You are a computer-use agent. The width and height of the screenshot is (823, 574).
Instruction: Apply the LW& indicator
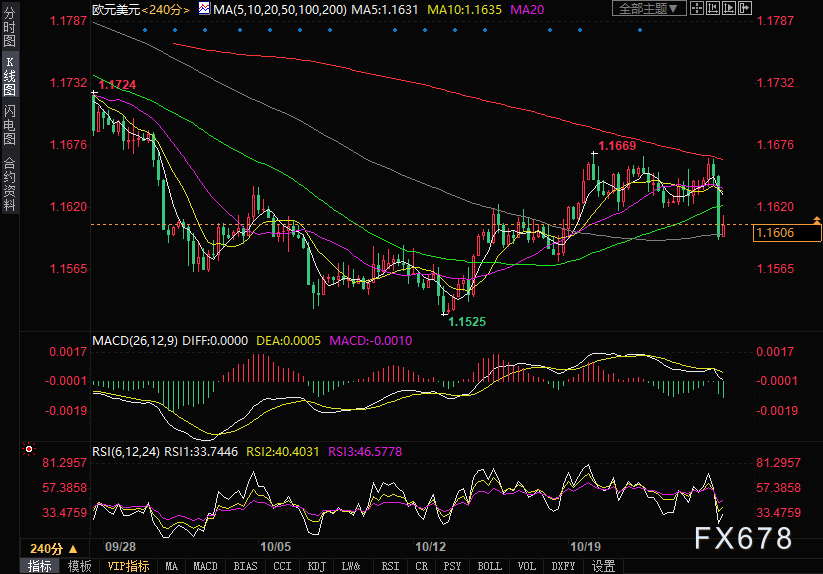[x=351, y=566]
